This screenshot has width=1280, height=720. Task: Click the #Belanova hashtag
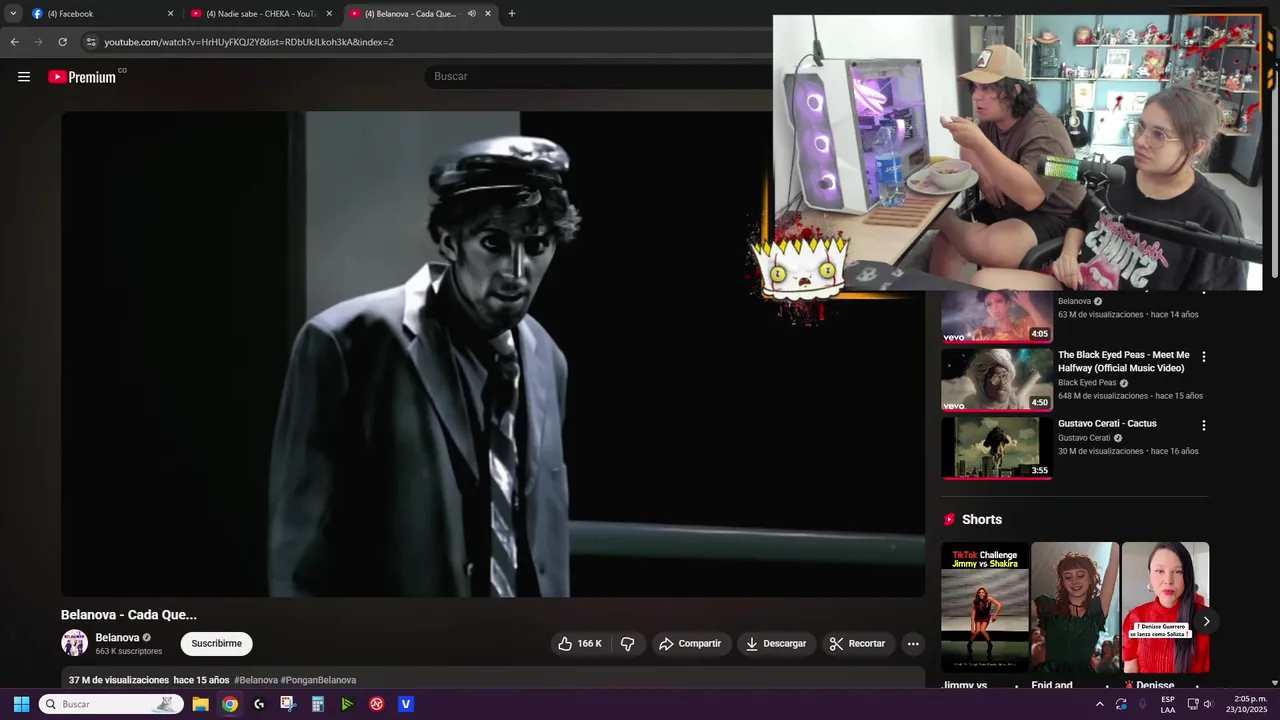[x=256, y=680]
